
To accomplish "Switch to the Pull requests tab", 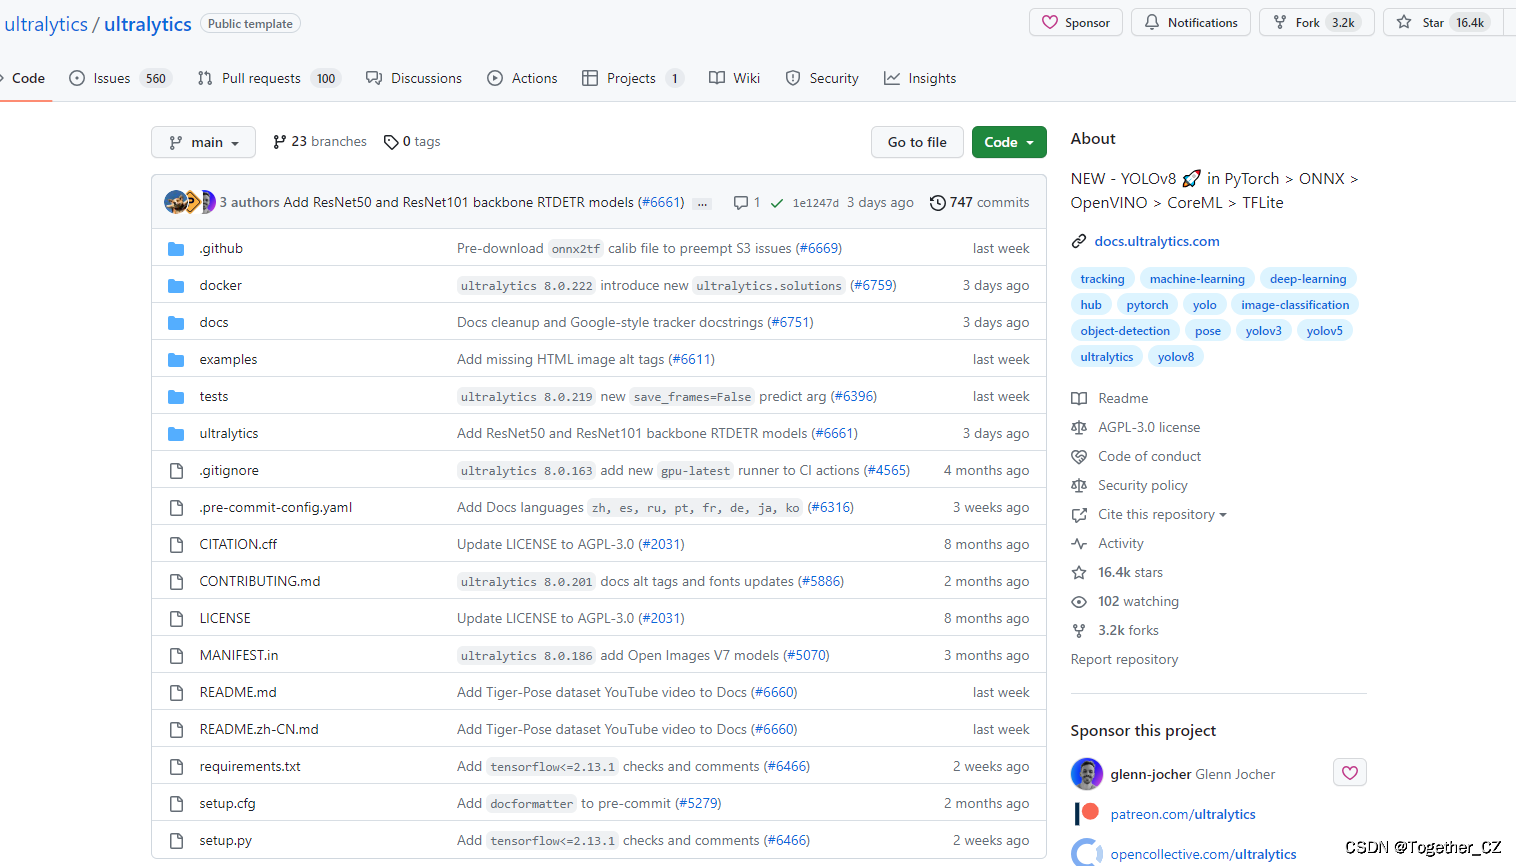I will pos(269,78).
